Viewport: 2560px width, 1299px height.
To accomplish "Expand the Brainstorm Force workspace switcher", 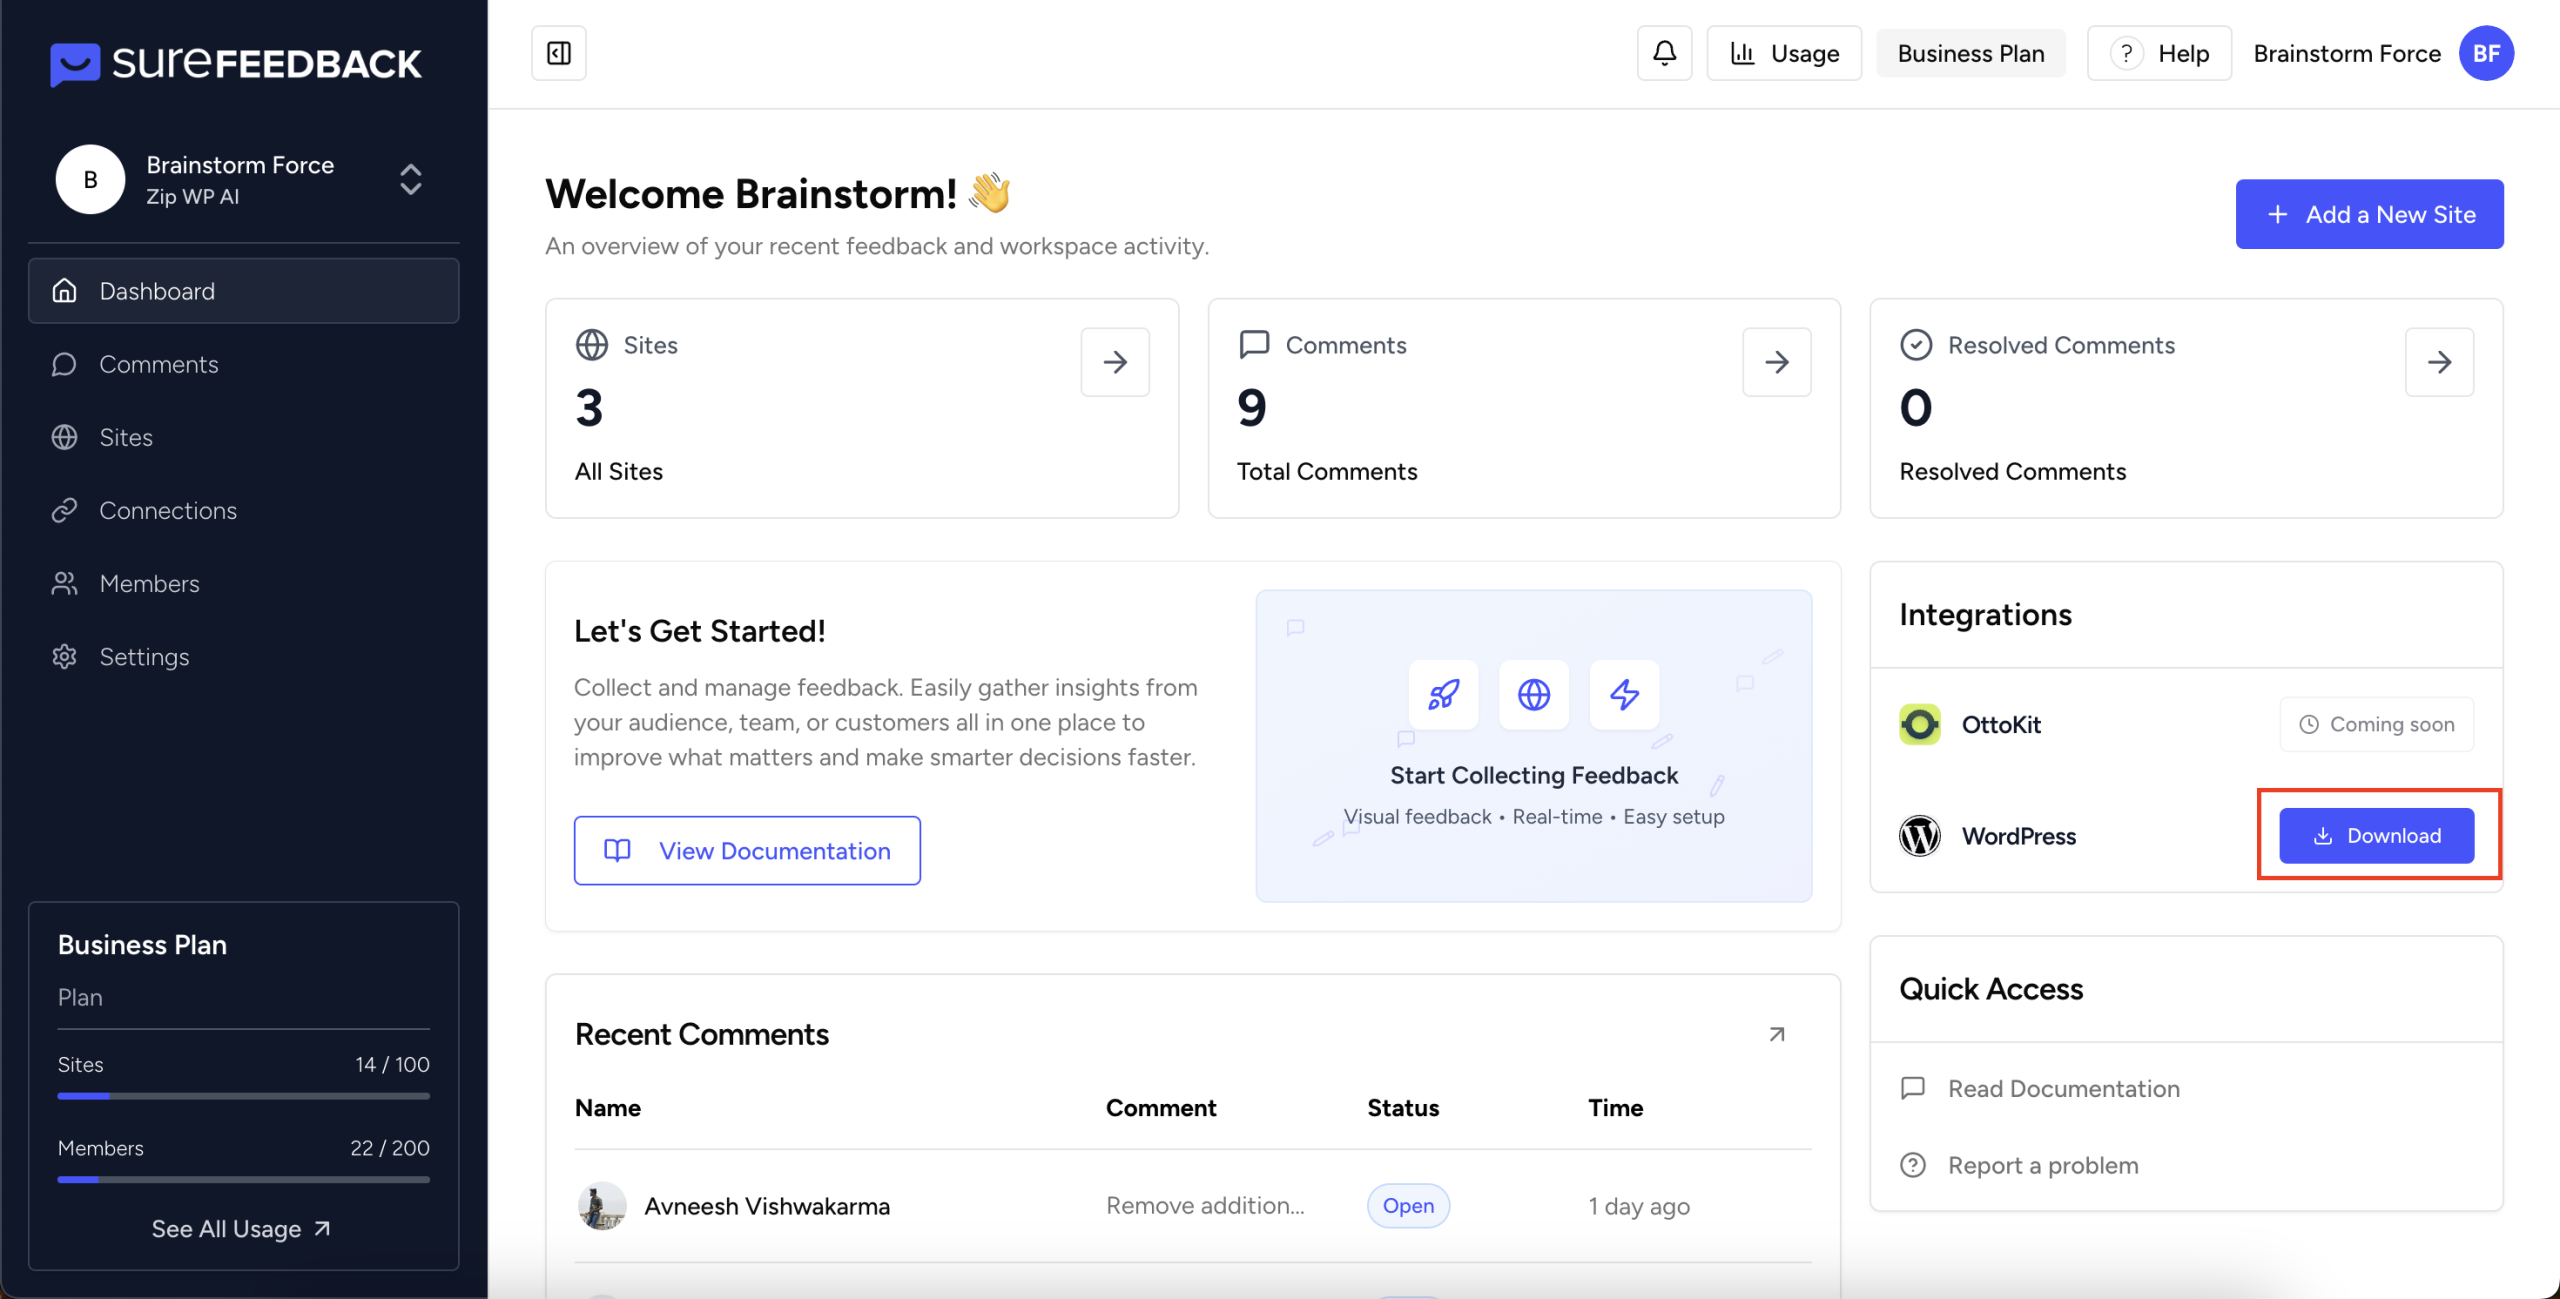I will tap(410, 180).
